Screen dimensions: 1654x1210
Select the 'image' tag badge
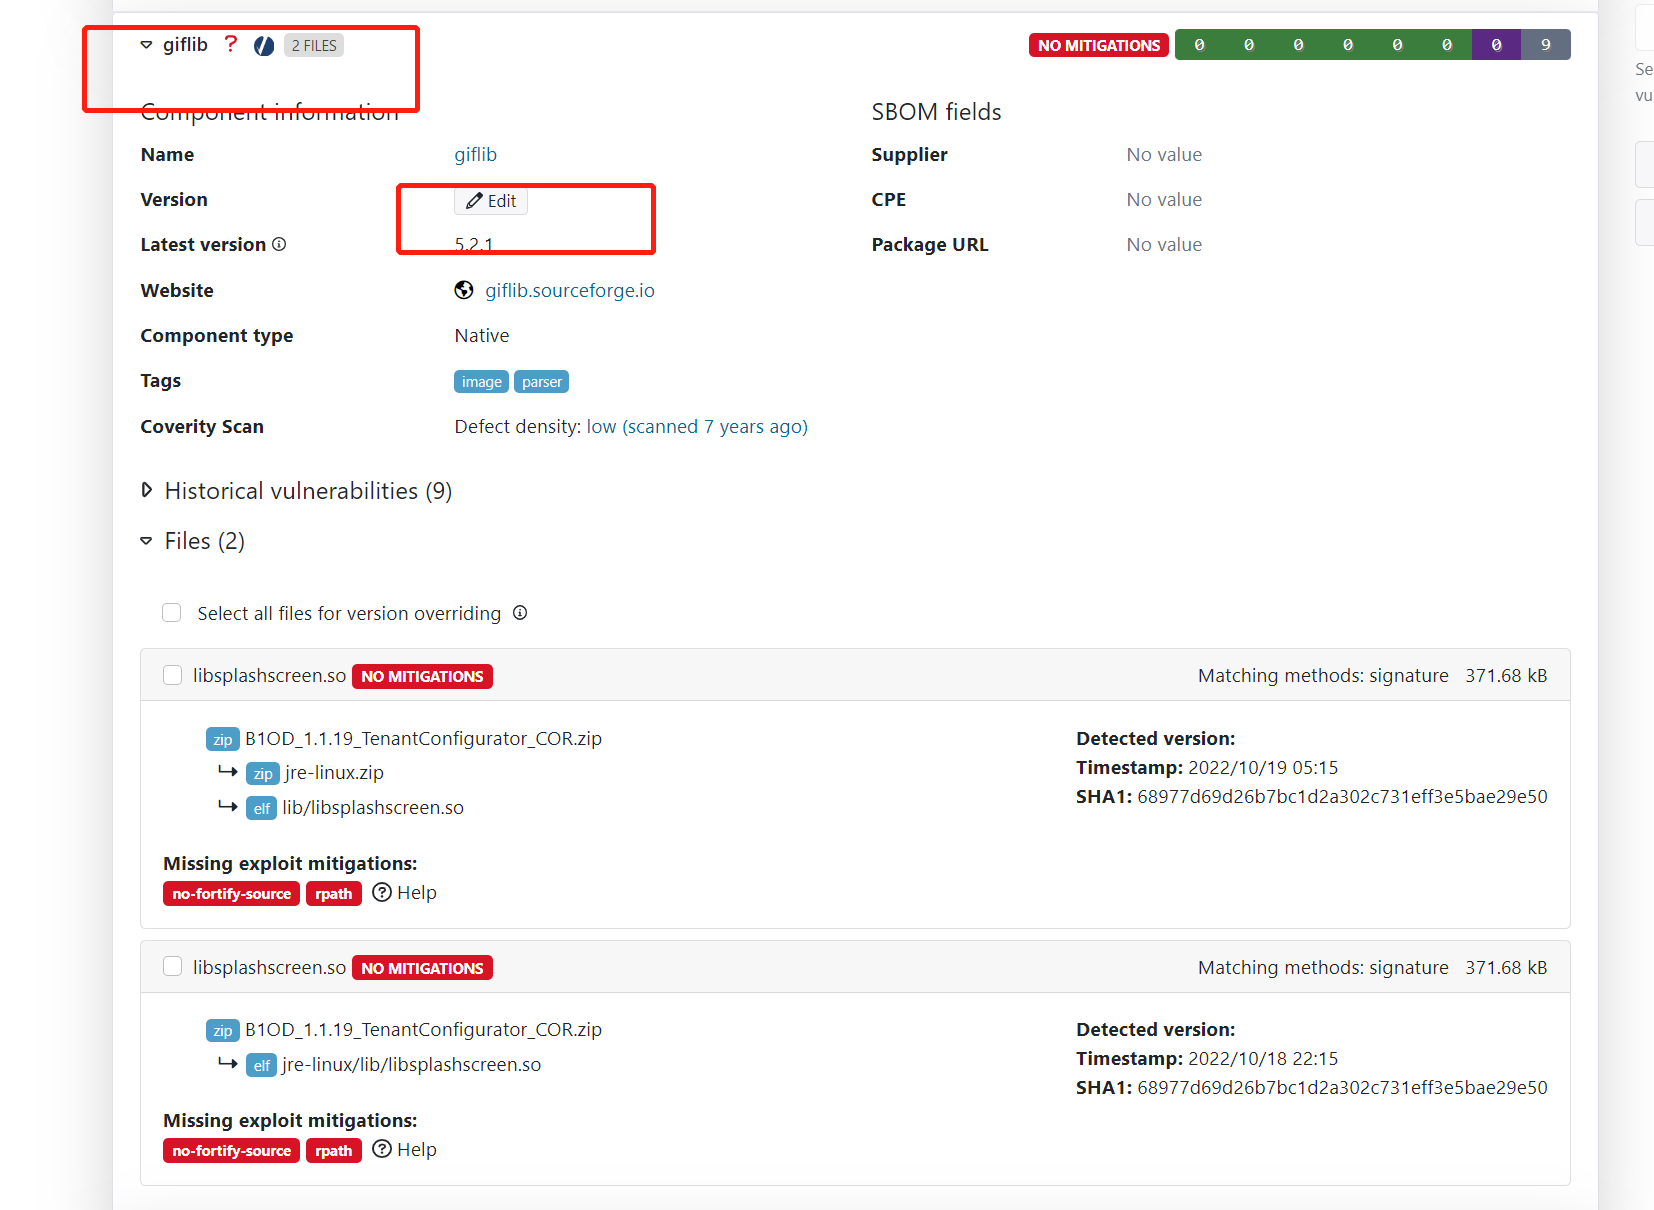click(x=481, y=381)
